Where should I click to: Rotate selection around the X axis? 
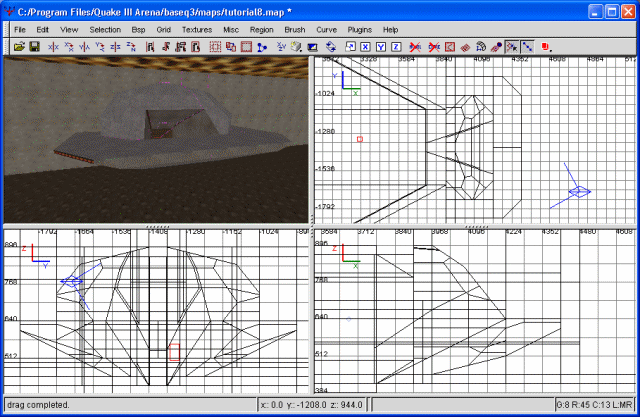tap(69, 47)
